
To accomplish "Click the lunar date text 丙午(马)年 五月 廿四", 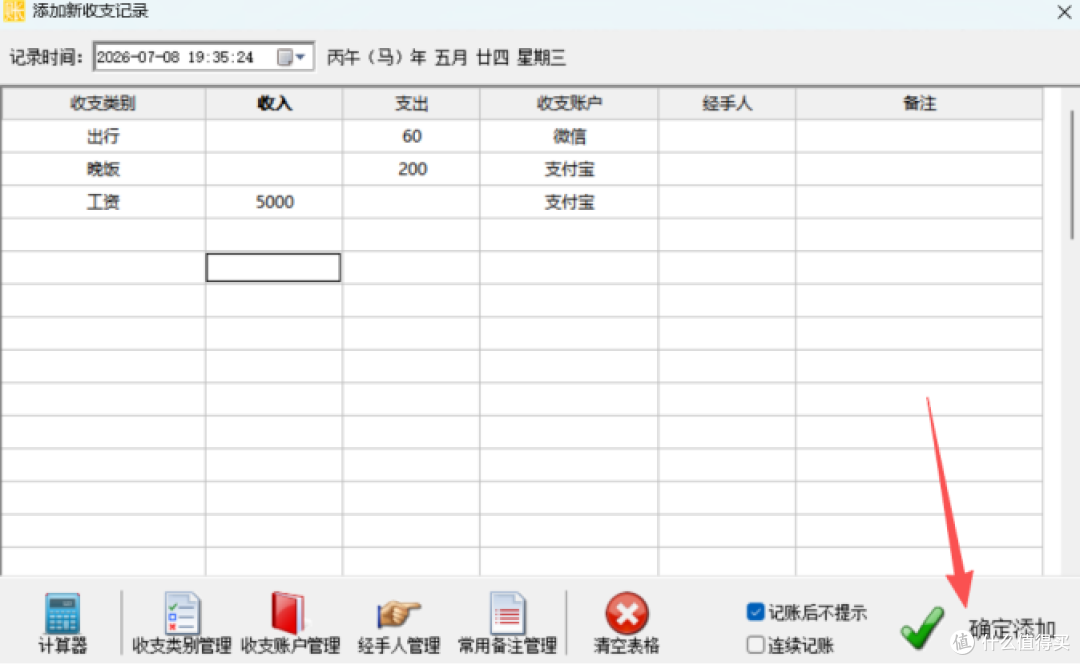I will (417, 57).
